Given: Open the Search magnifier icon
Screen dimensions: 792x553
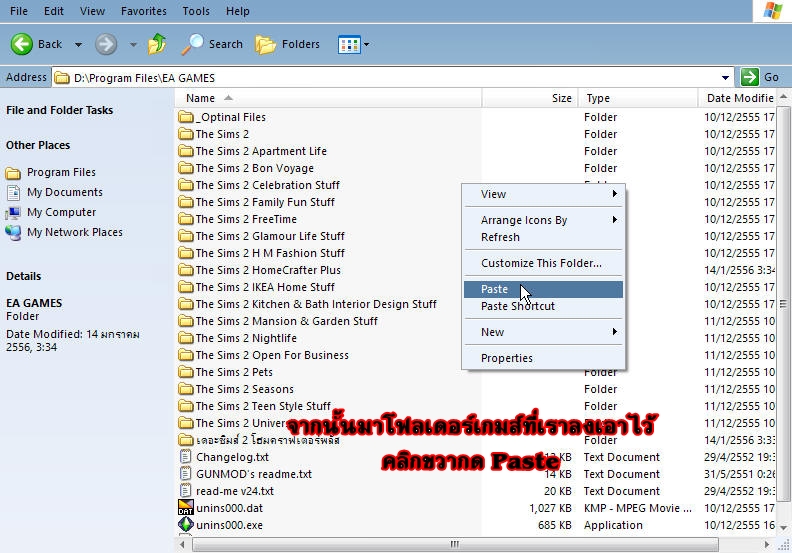Looking at the screenshot, I should [x=192, y=44].
